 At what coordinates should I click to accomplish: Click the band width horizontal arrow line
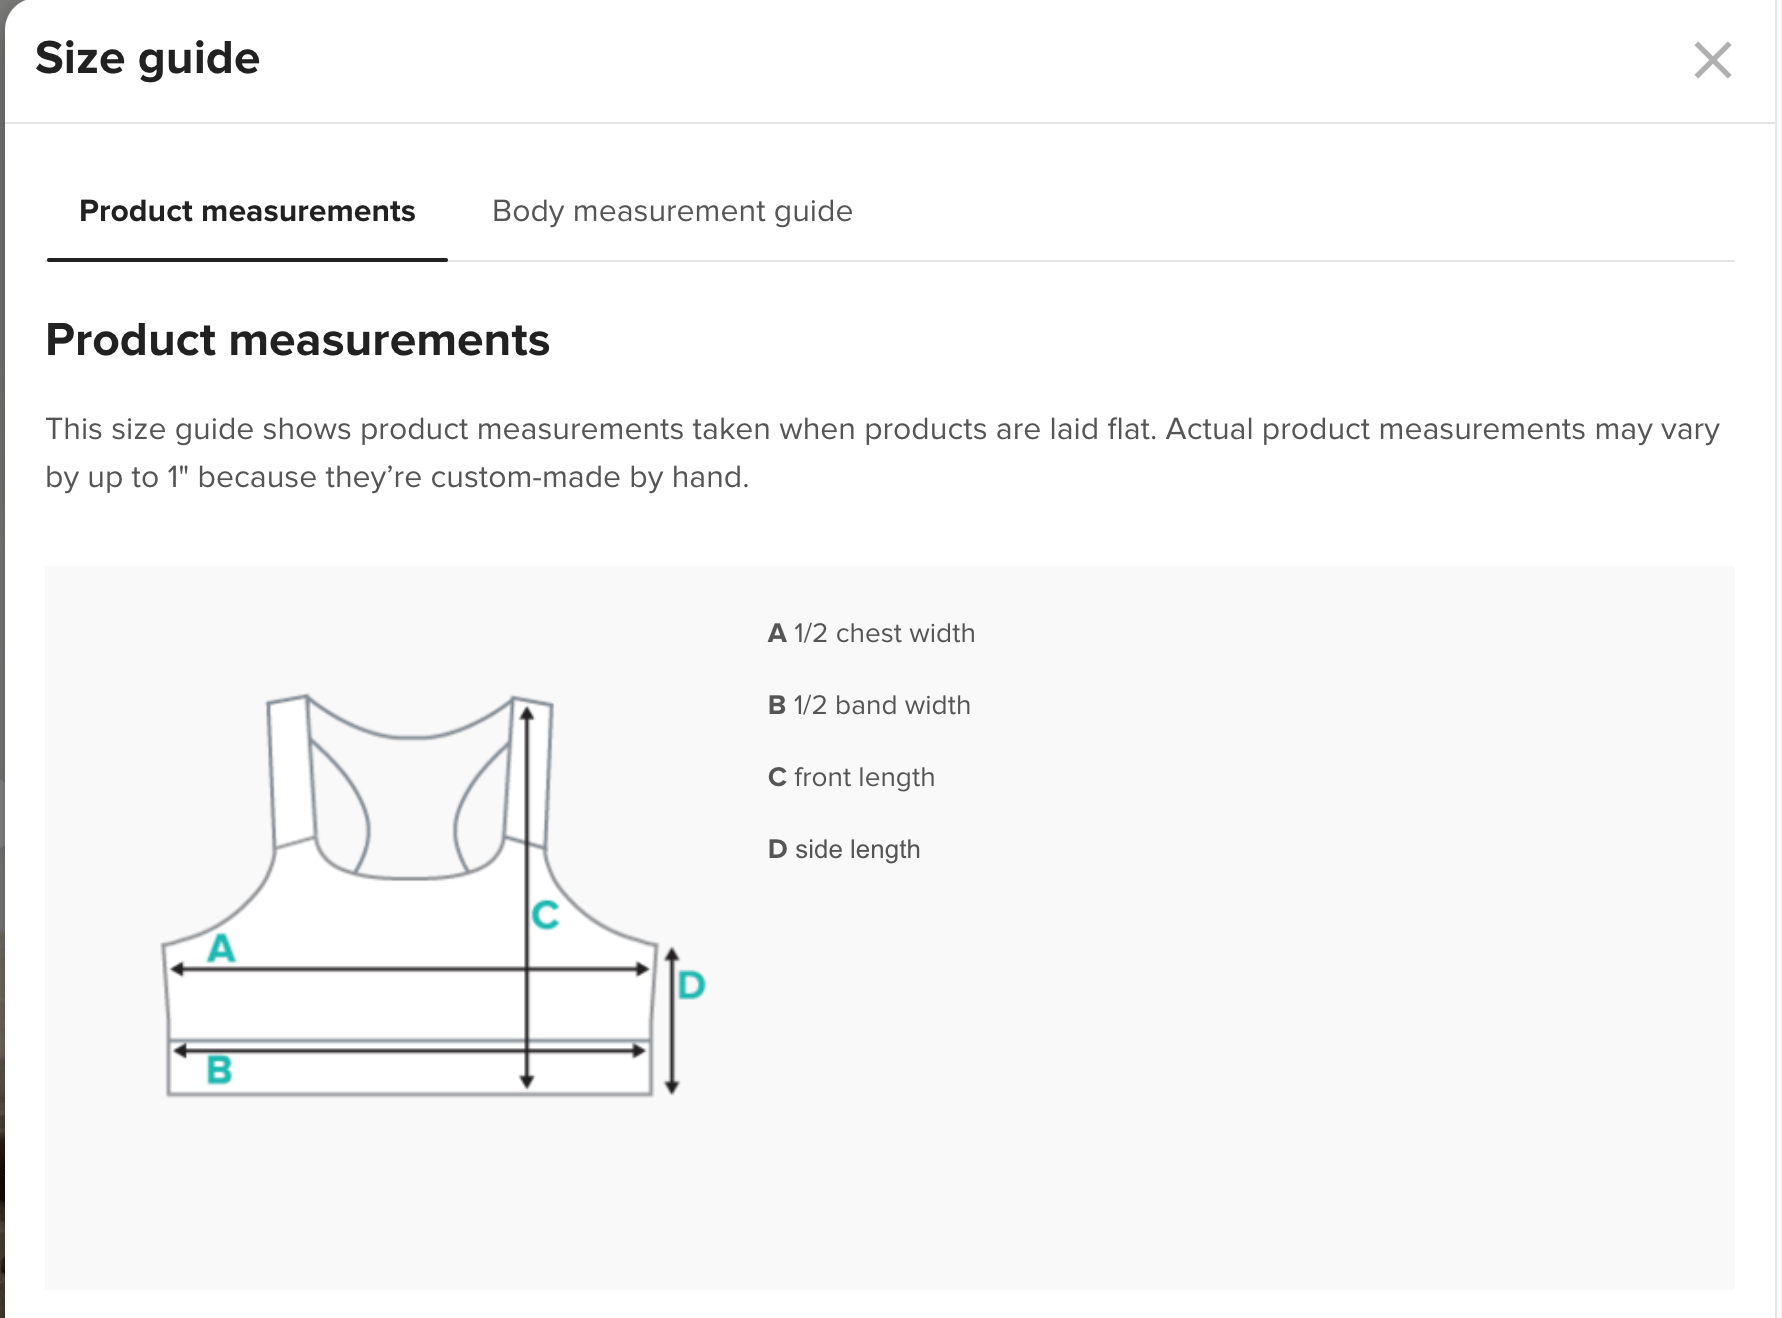409,1050
